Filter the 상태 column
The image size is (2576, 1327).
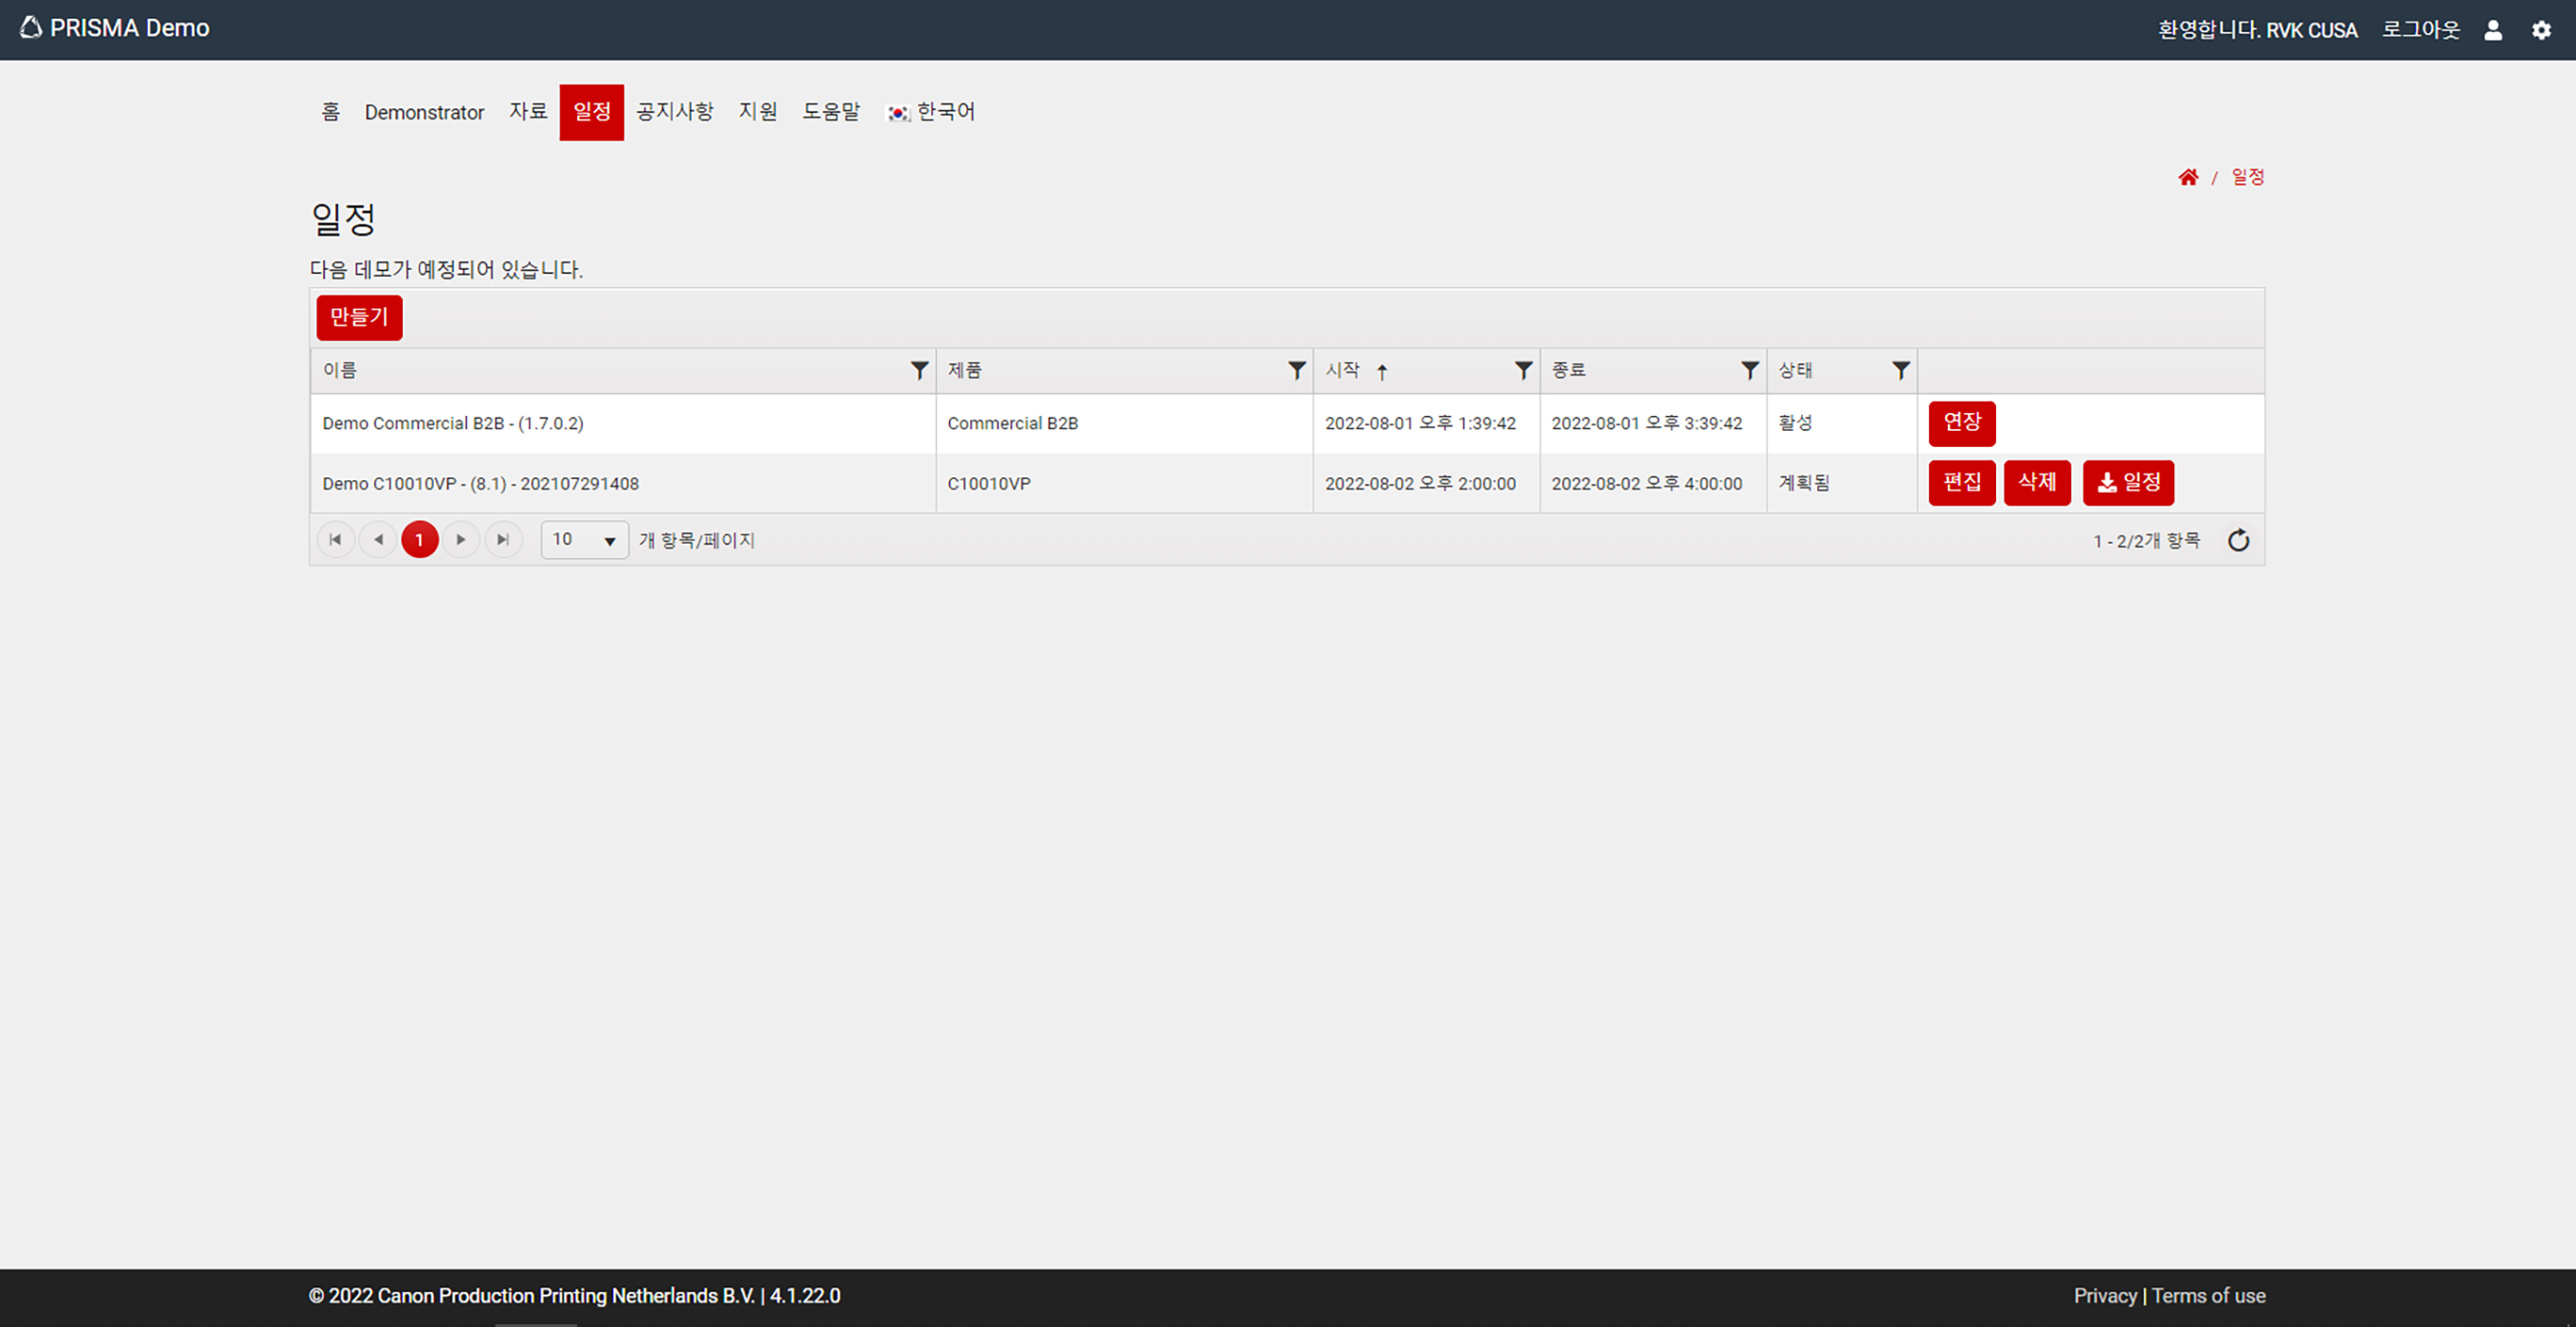[x=1900, y=370]
